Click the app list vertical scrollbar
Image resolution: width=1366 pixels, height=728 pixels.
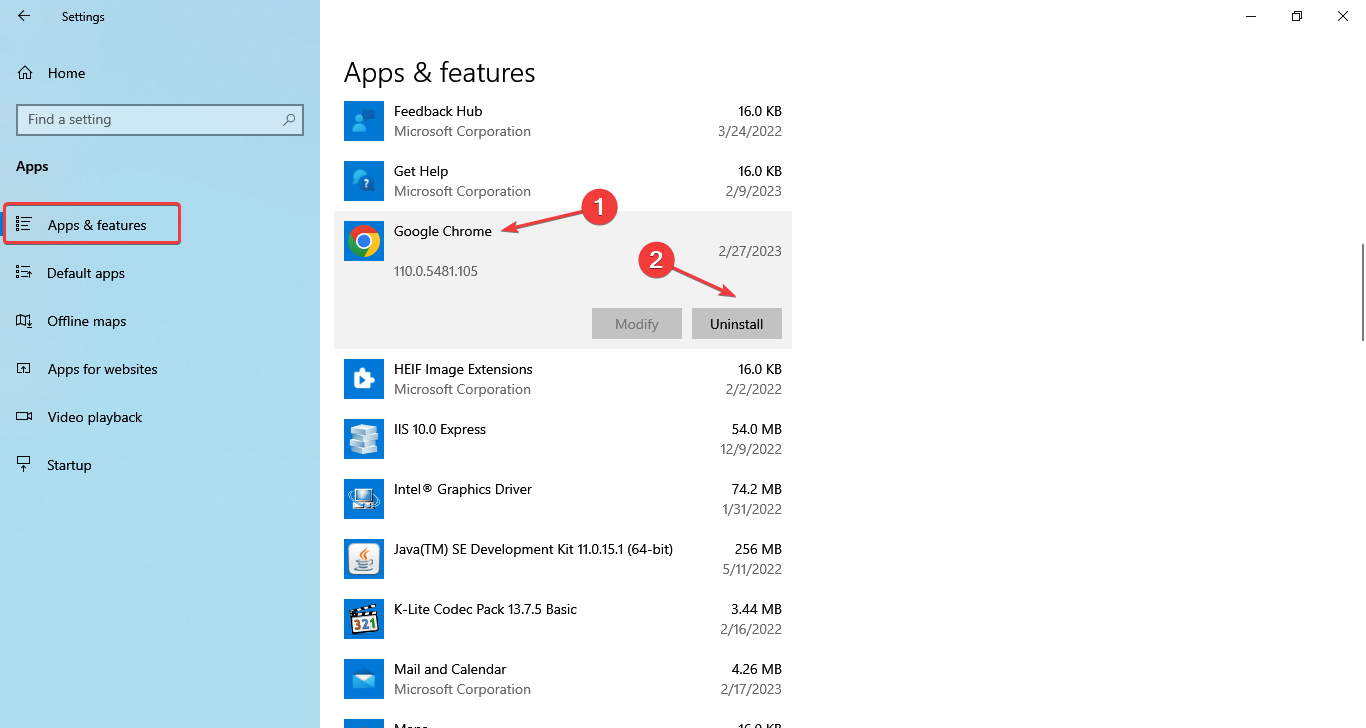click(x=1360, y=292)
